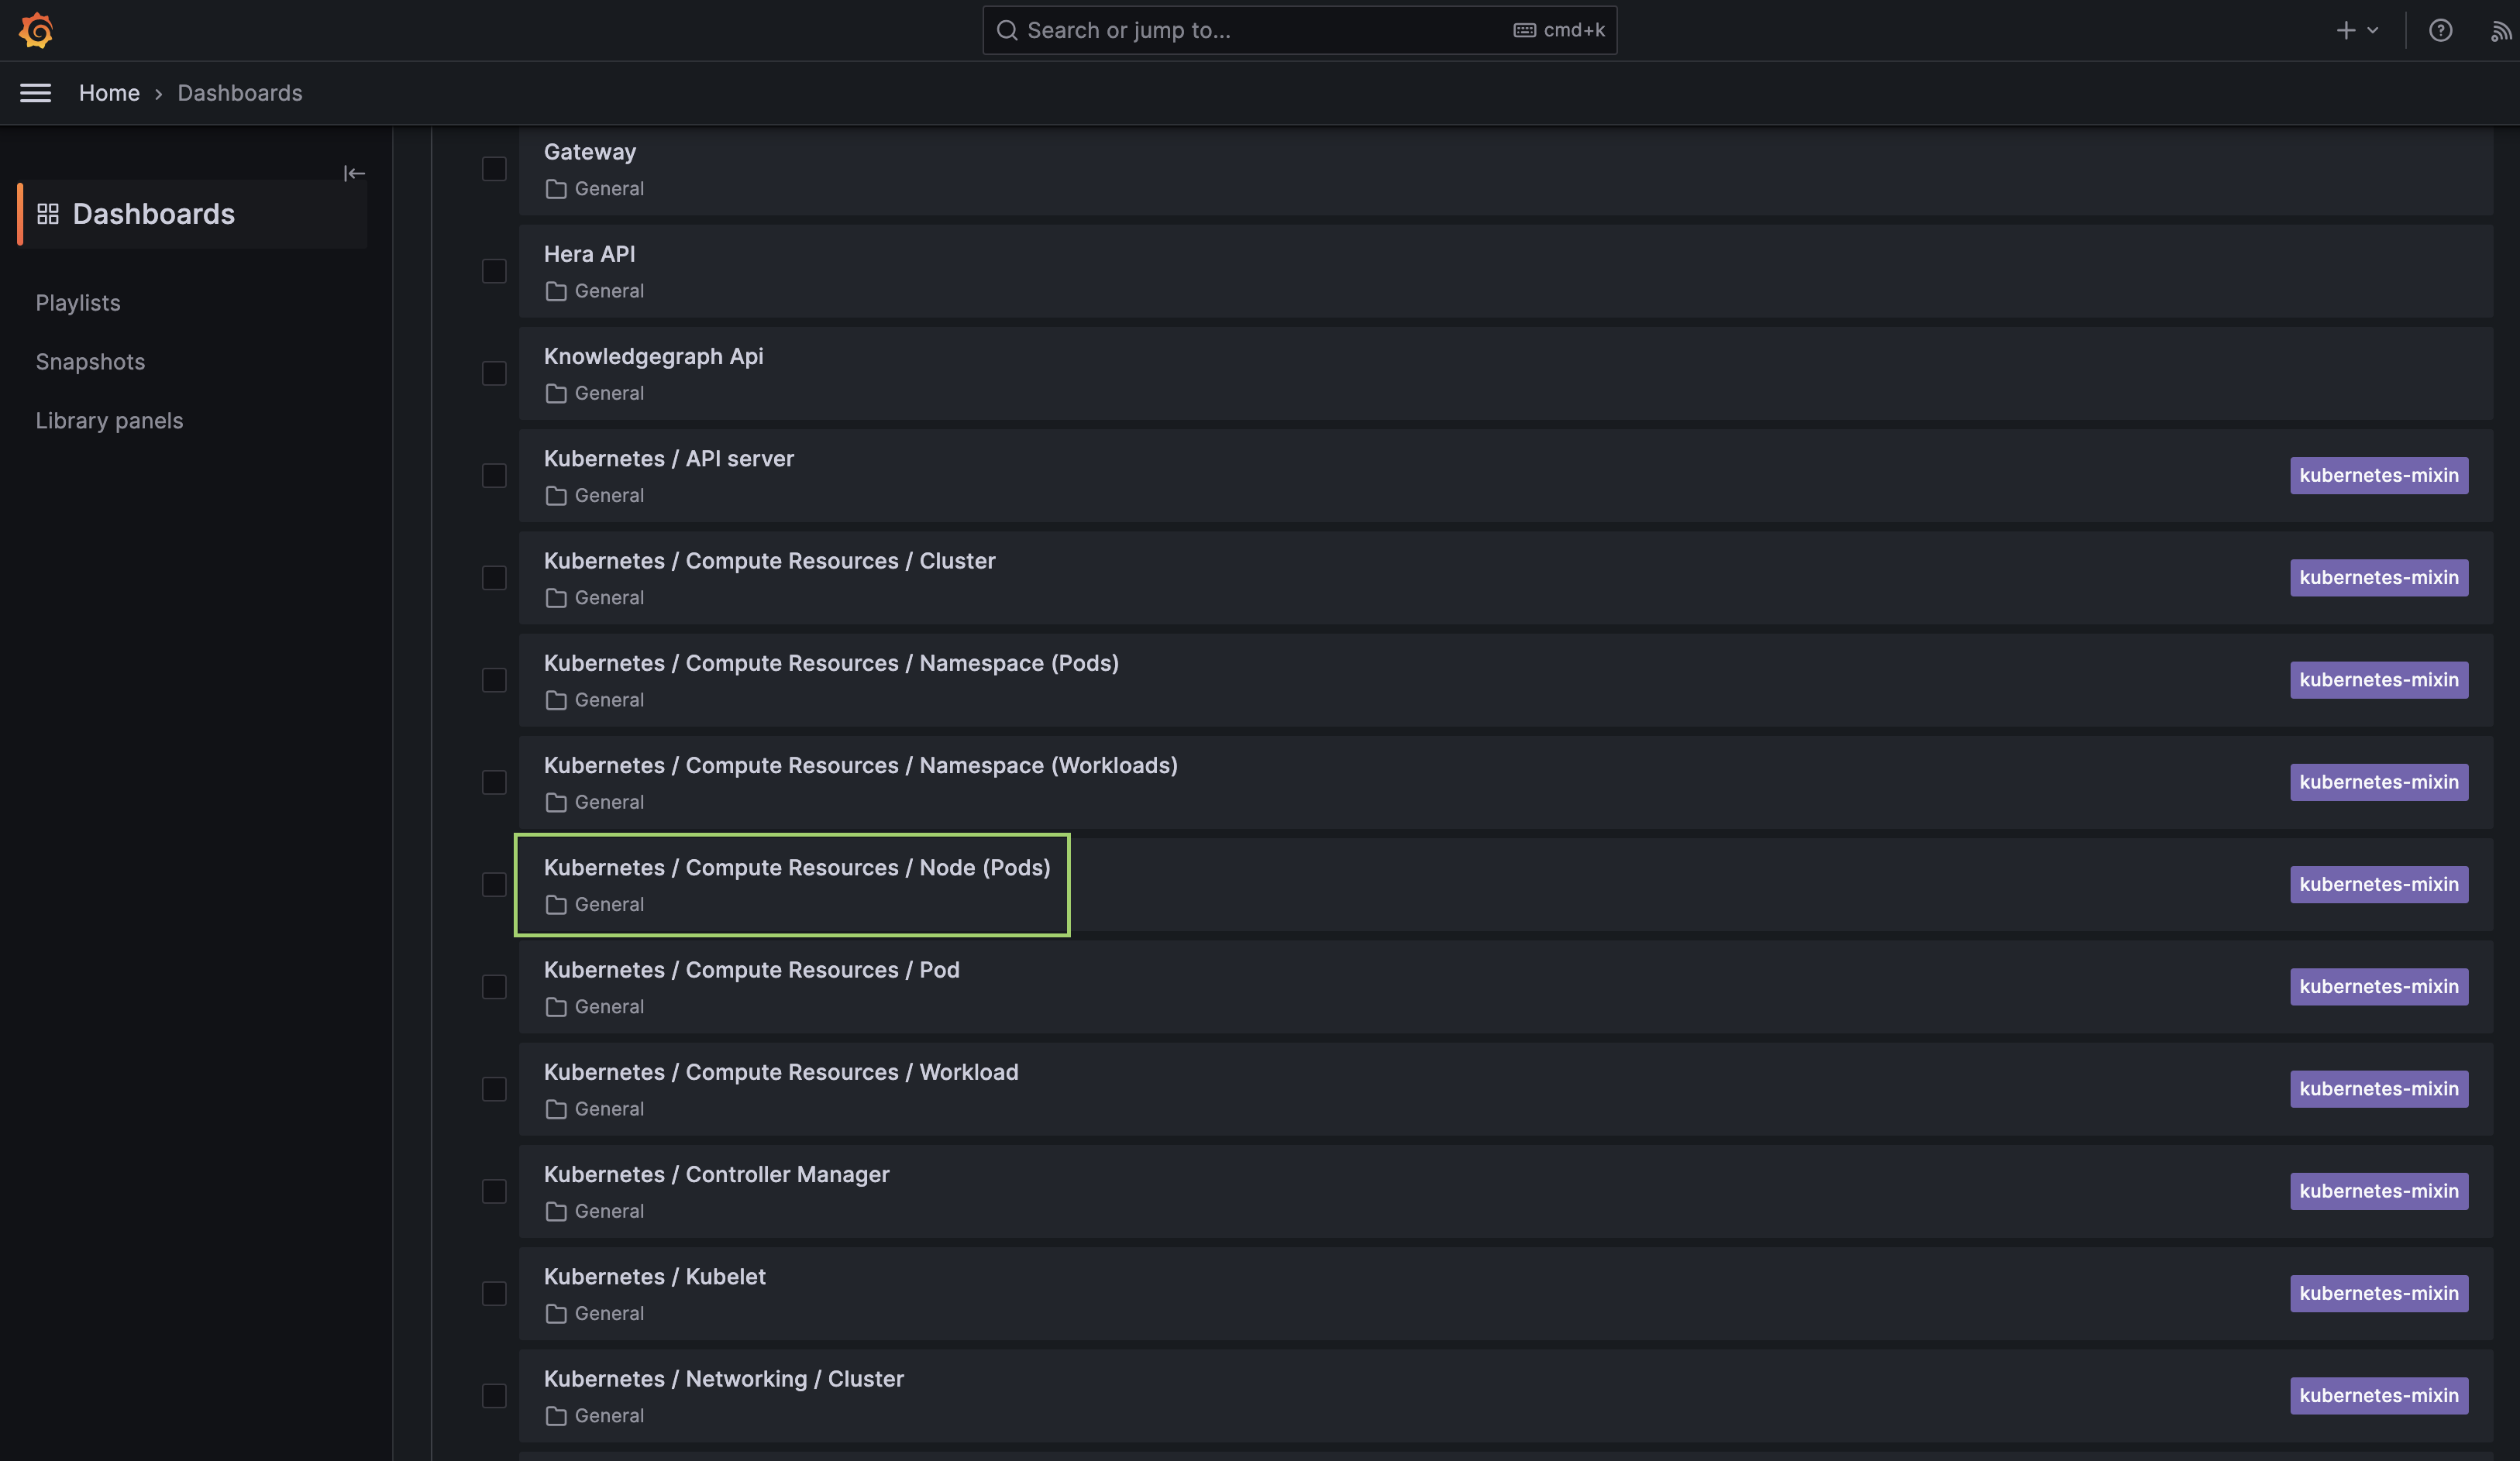Check the Compute Resources / Workload checkbox

point(494,1089)
